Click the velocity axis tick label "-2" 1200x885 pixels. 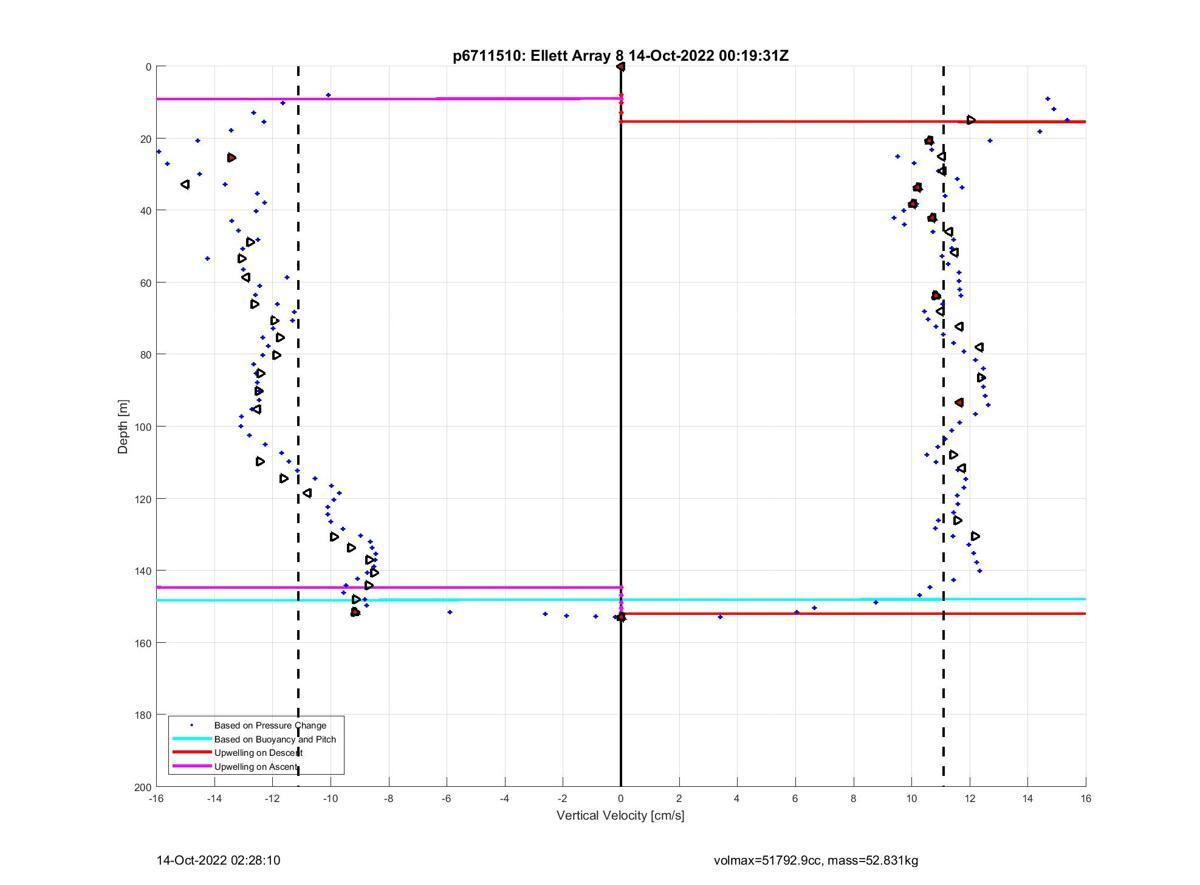click(562, 799)
